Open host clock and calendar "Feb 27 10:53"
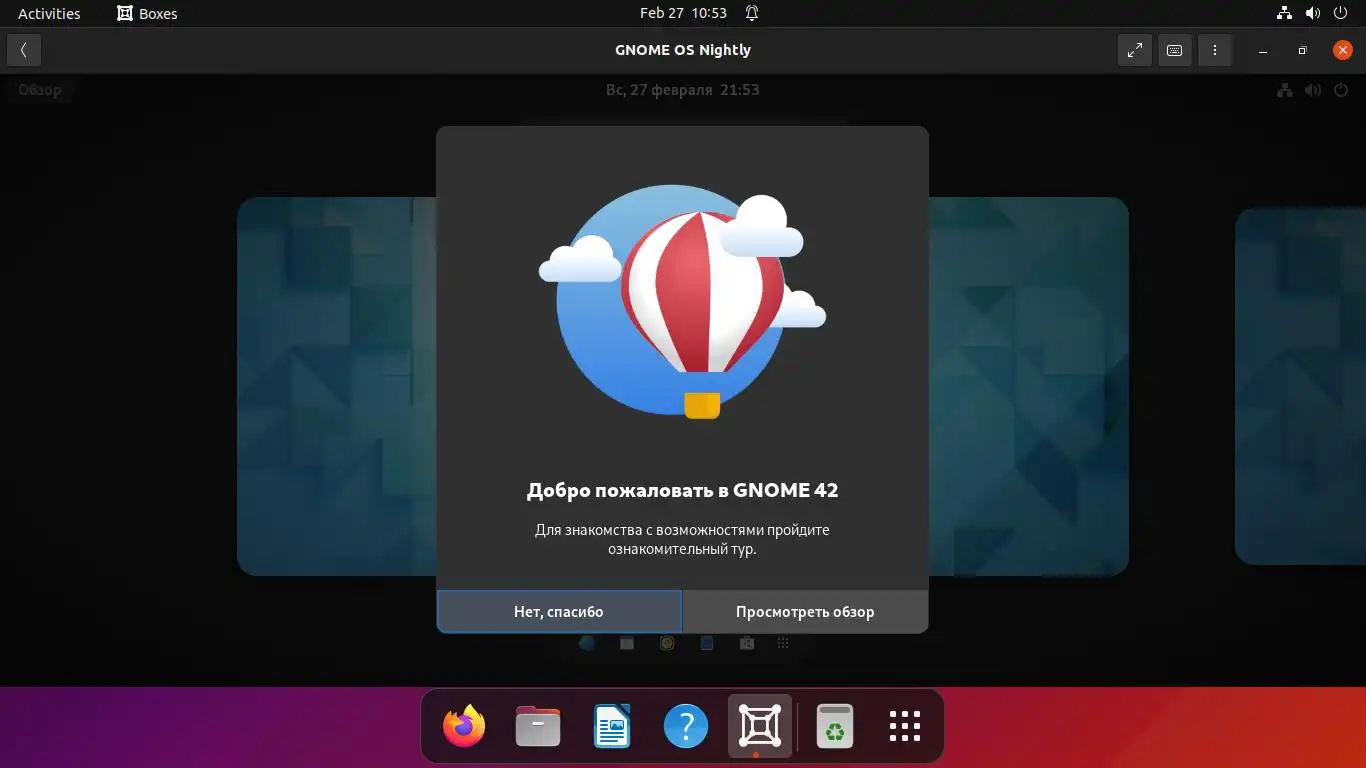The height and width of the screenshot is (768, 1366). 683,13
